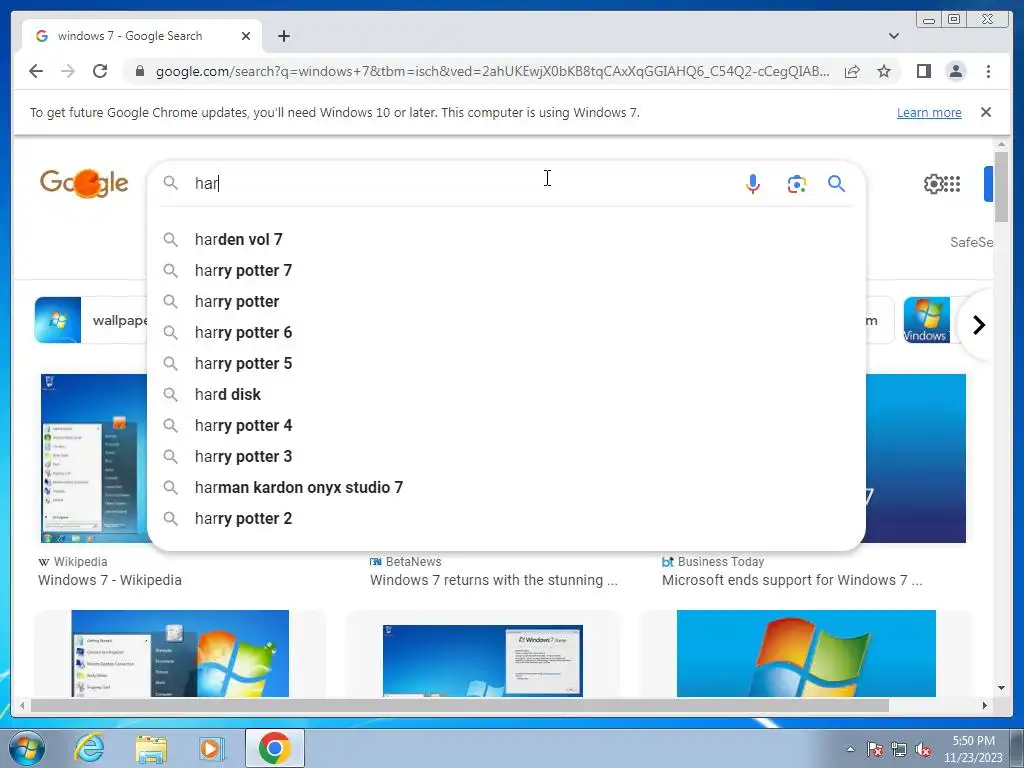Launch Internet Explorer from taskbar

89,748
